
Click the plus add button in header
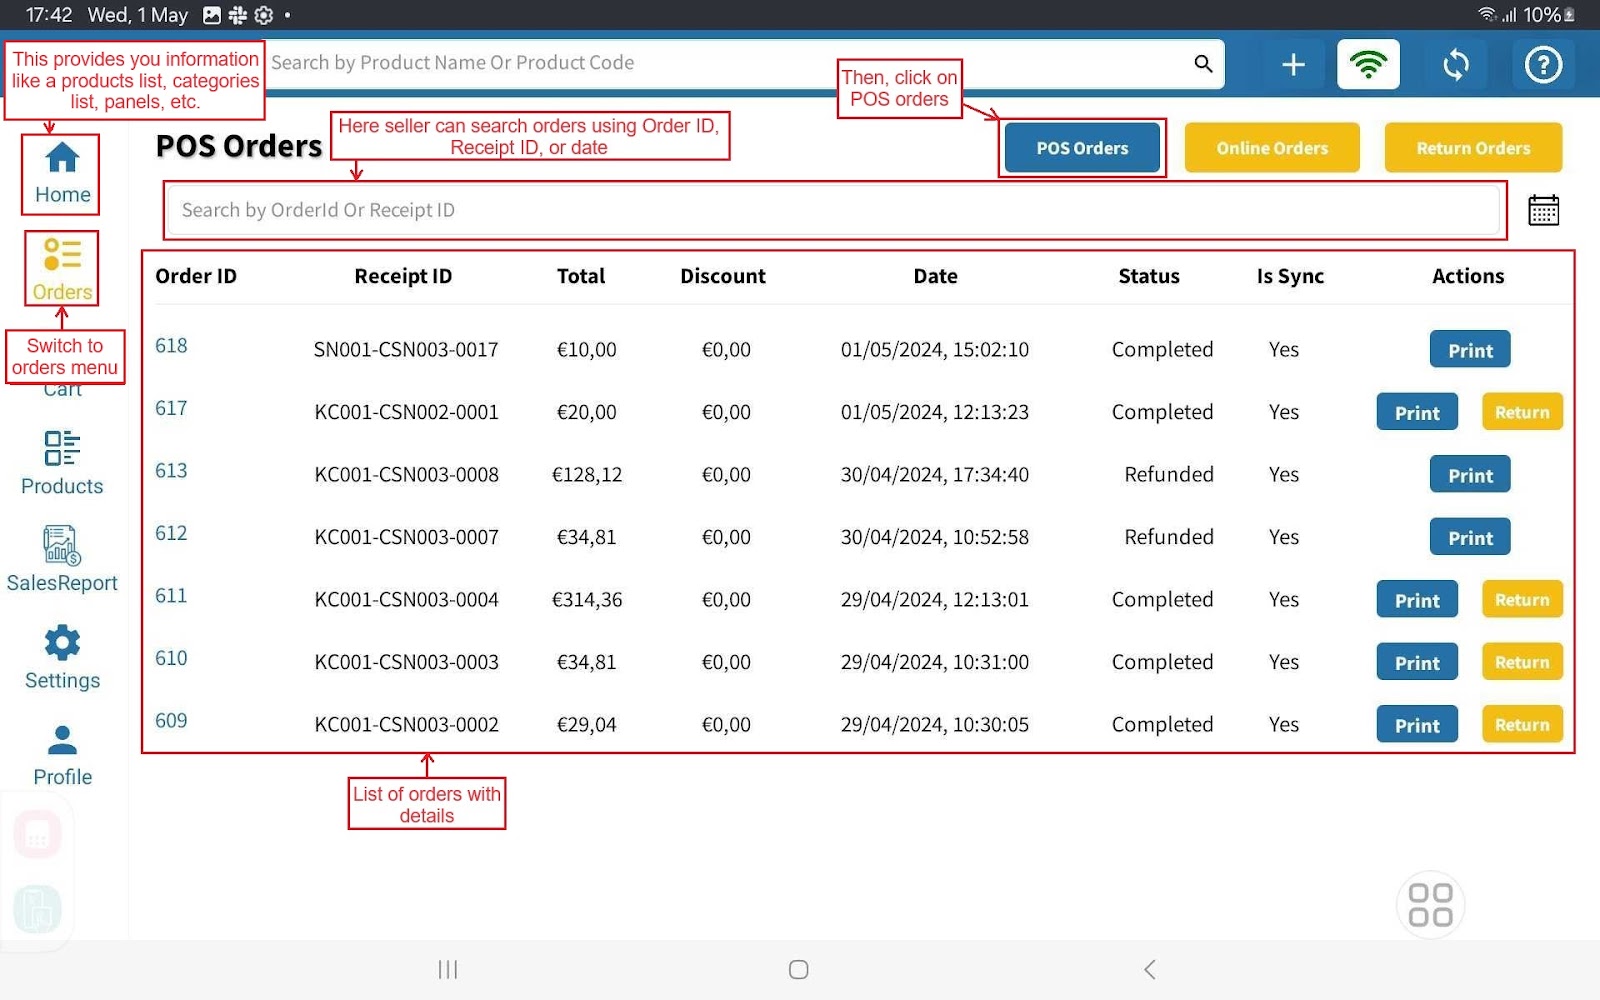point(1293,65)
